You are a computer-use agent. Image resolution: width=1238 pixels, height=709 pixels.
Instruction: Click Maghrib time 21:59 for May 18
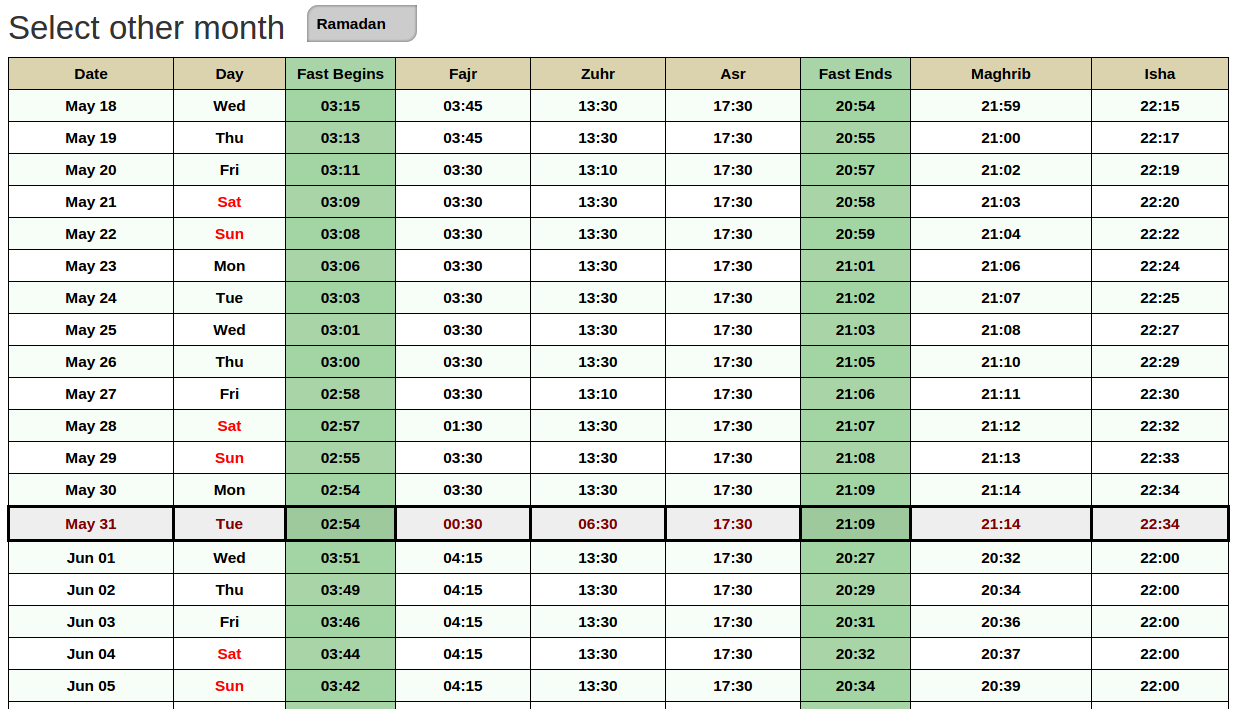click(x=1000, y=106)
